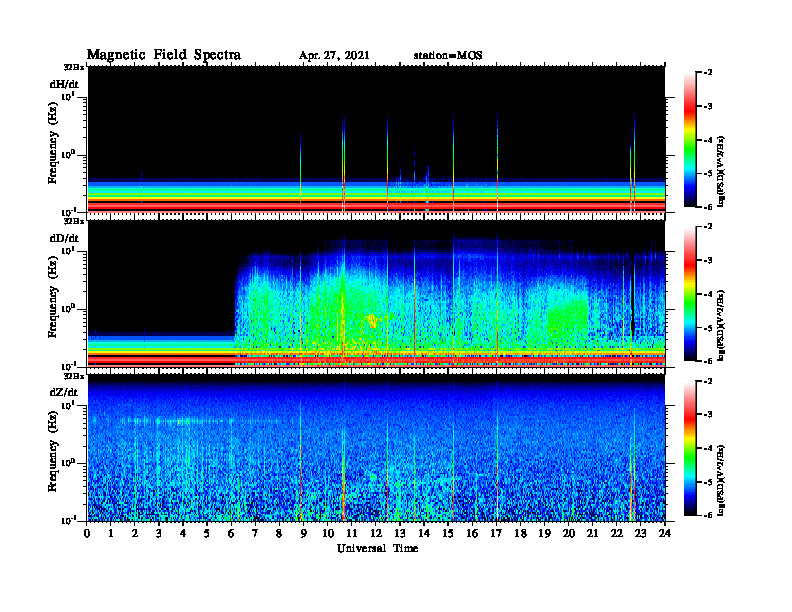This screenshot has height=612, width=792.
Task: Click the "-3" value on dZ/dt color scale
Action: [x=708, y=415]
